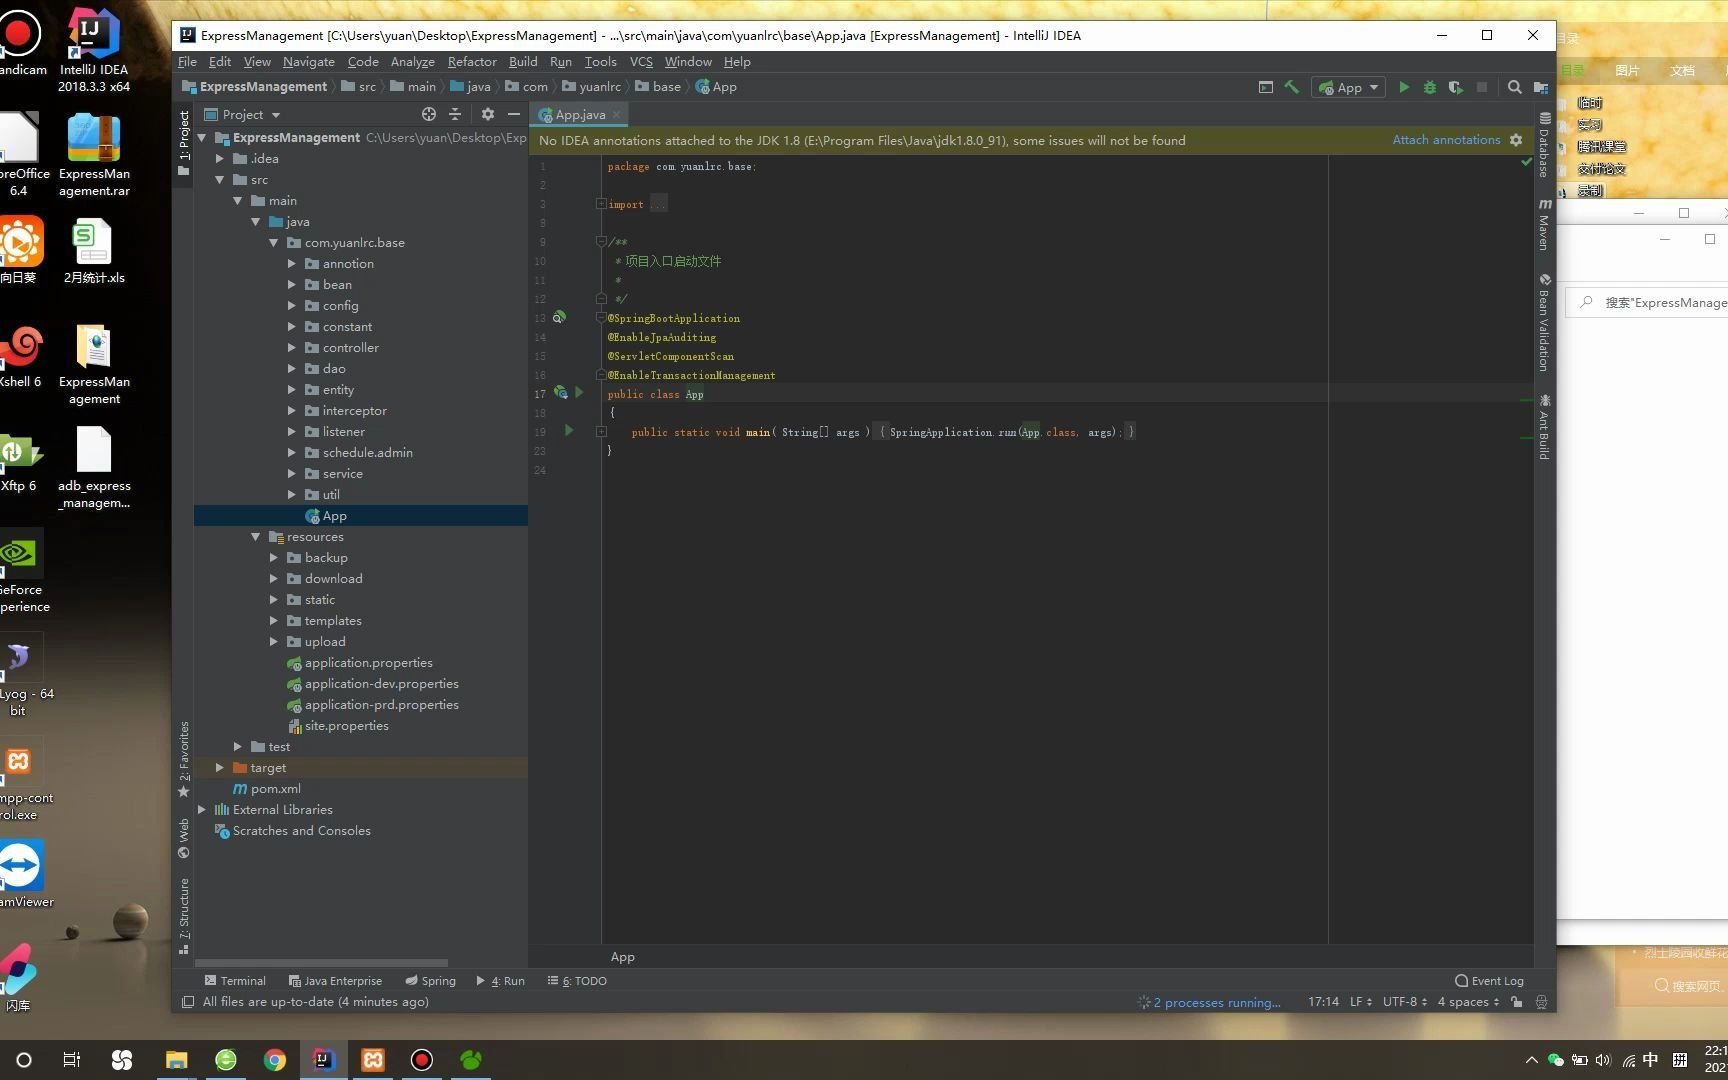Screen dimensions: 1728x1080
Task: Open the Refactor menu
Action: pos(472,62)
